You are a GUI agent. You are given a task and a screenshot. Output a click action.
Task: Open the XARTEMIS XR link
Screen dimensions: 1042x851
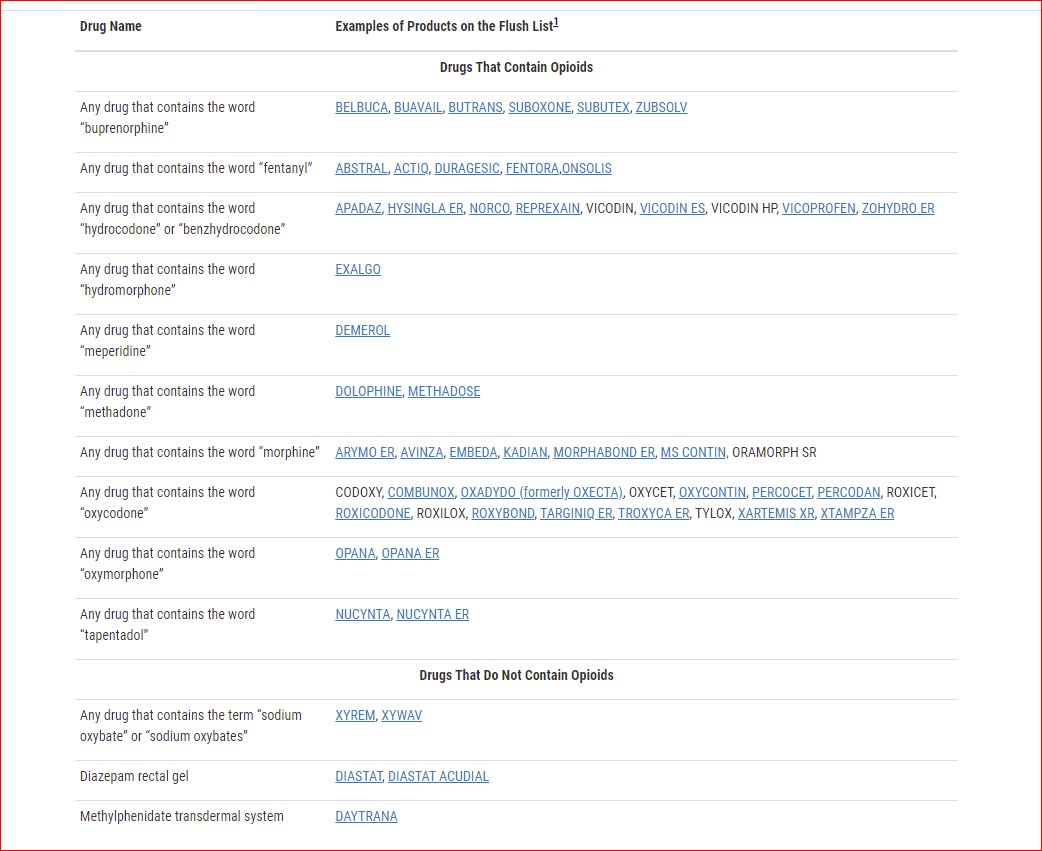[x=776, y=514]
